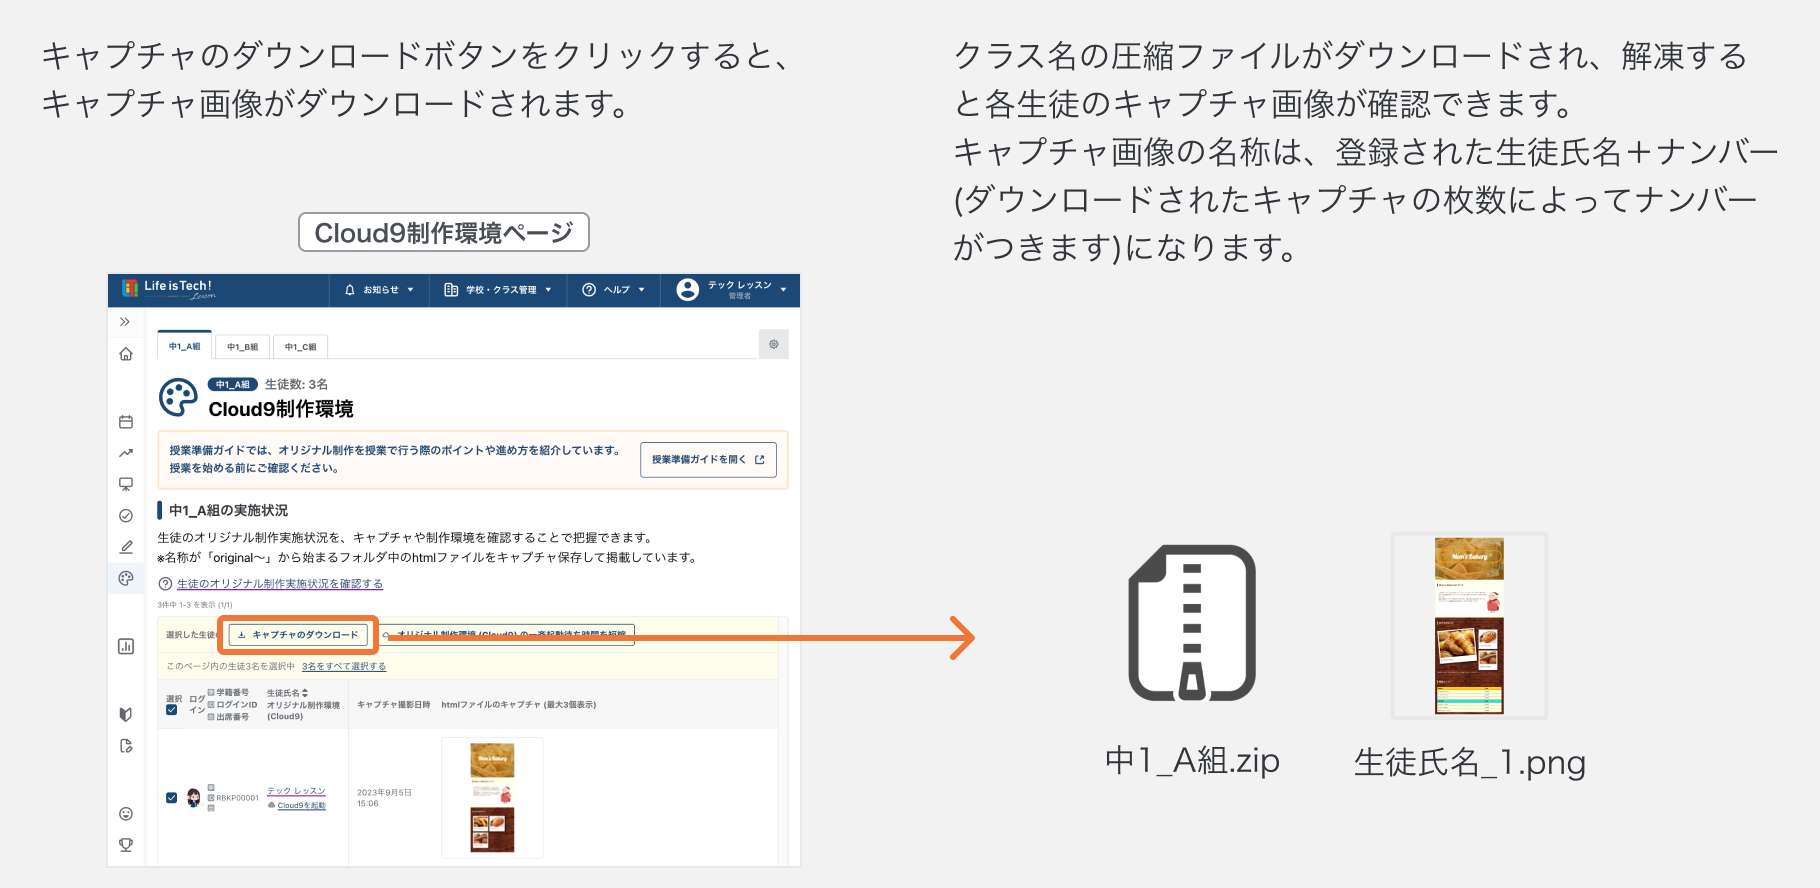Open the ヘルプ dropdown menu
Image resolution: width=1820 pixels, height=888 pixels.
[613, 290]
